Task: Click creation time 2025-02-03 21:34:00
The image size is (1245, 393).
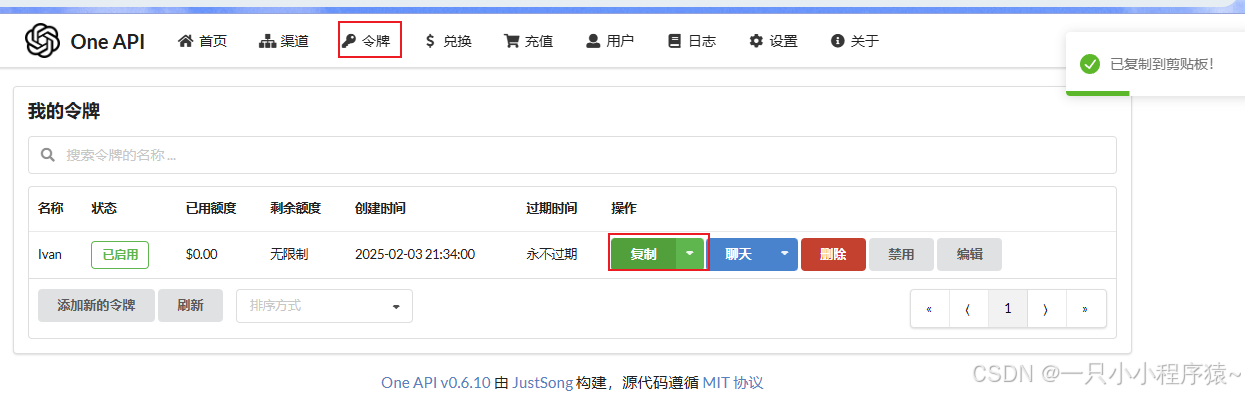Action: coord(415,254)
